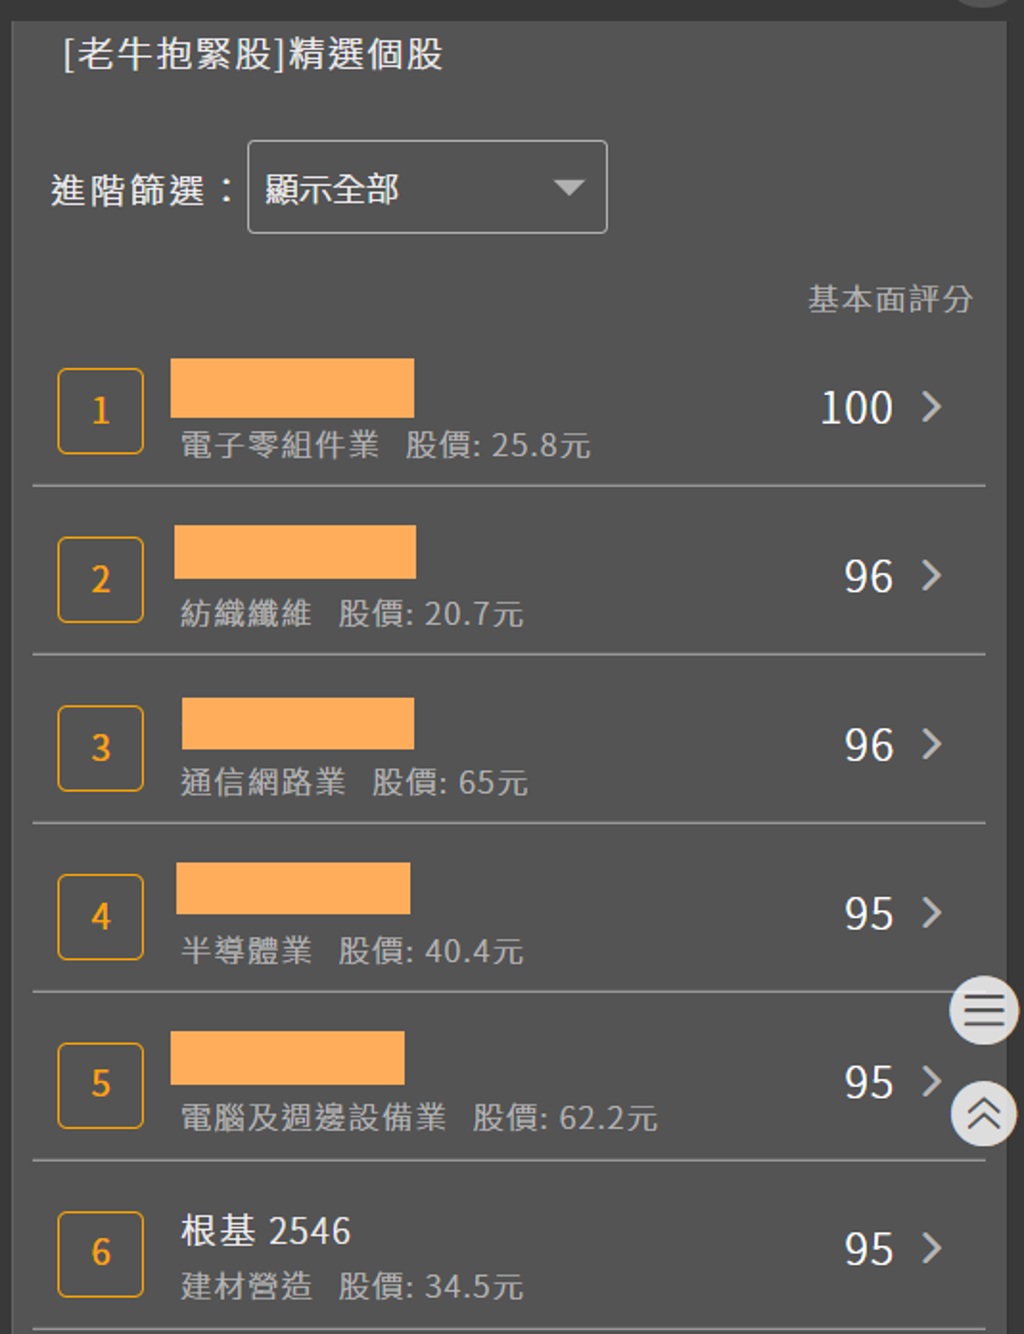This screenshot has height=1334, width=1024.
Task: Click chevron for rank 6 根基 2546
Action: (932, 1248)
